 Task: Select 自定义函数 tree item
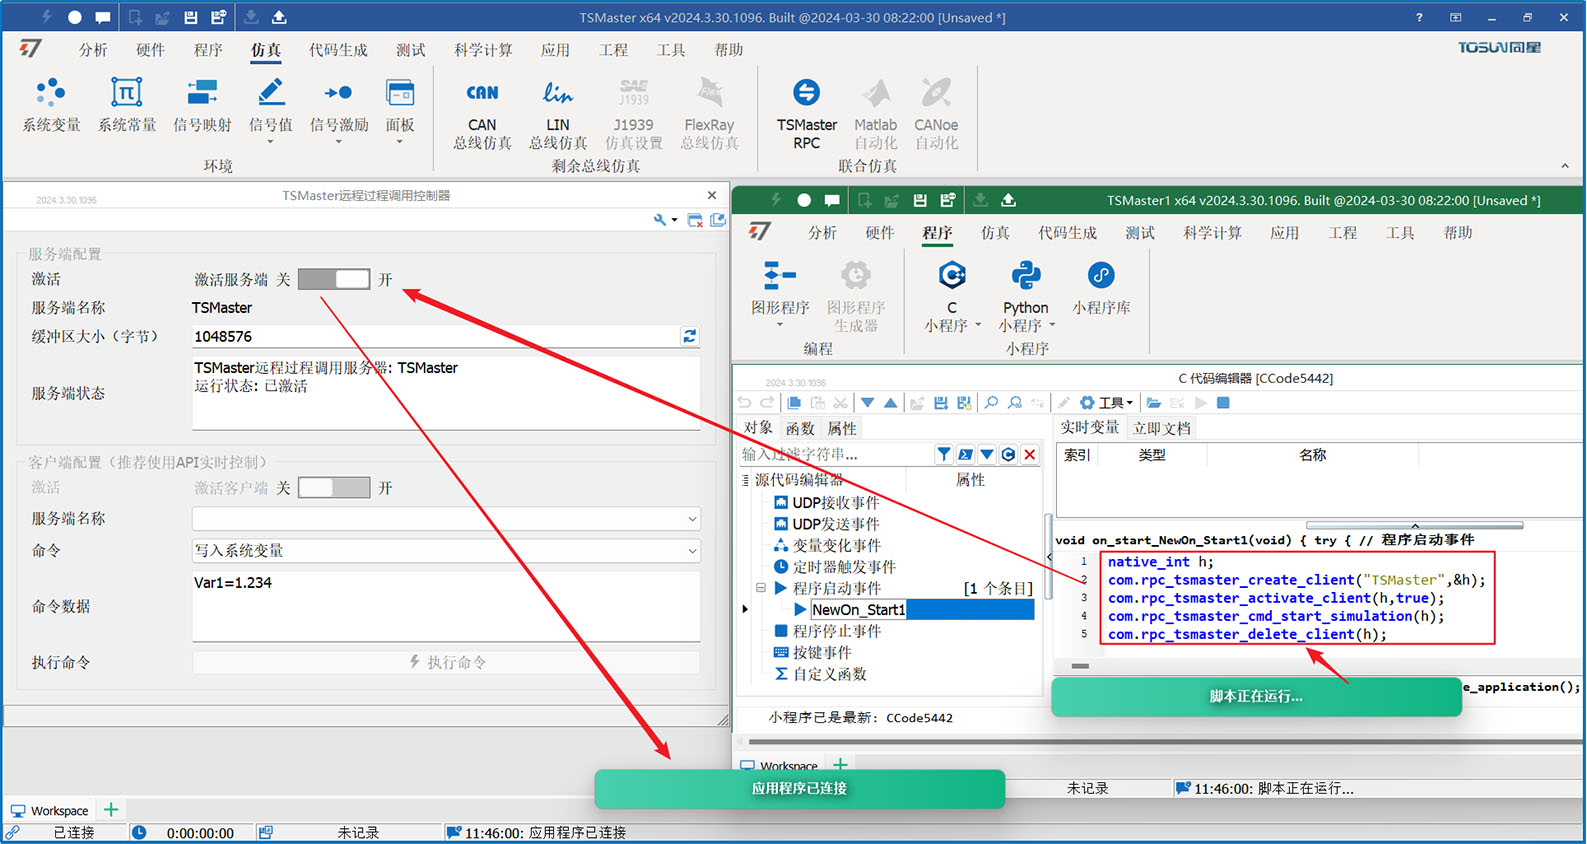[829, 674]
